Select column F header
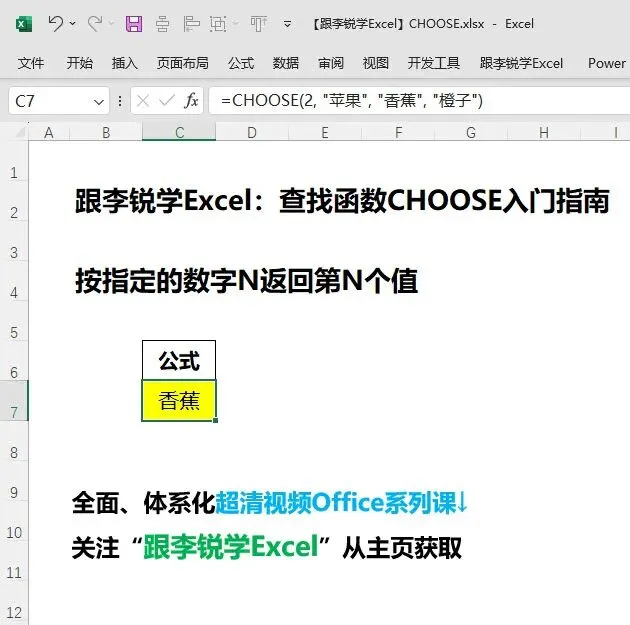This screenshot has width=630, height=625. point(398,133)
